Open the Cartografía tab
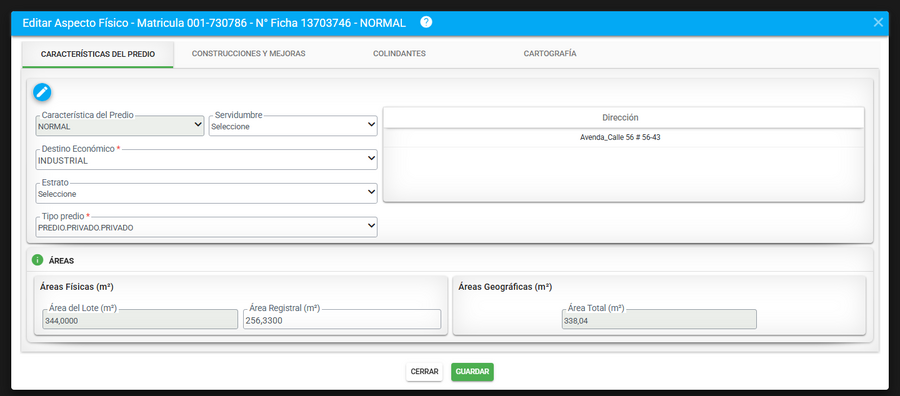The width and height of the screenshot is (900, 396). [550, 53]
